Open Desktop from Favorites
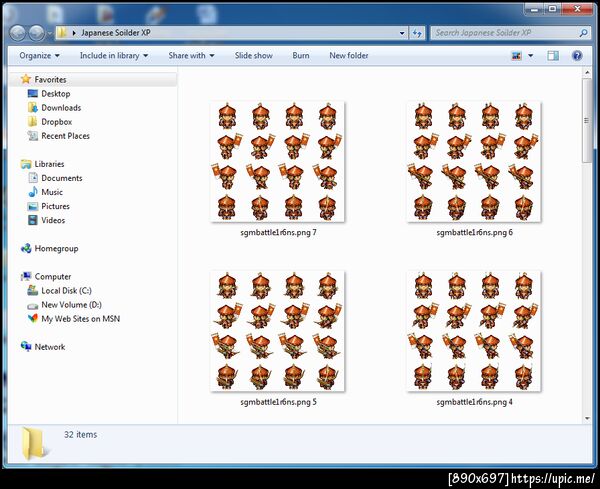This screenshot has width=600, height=489. click(56, 93)
